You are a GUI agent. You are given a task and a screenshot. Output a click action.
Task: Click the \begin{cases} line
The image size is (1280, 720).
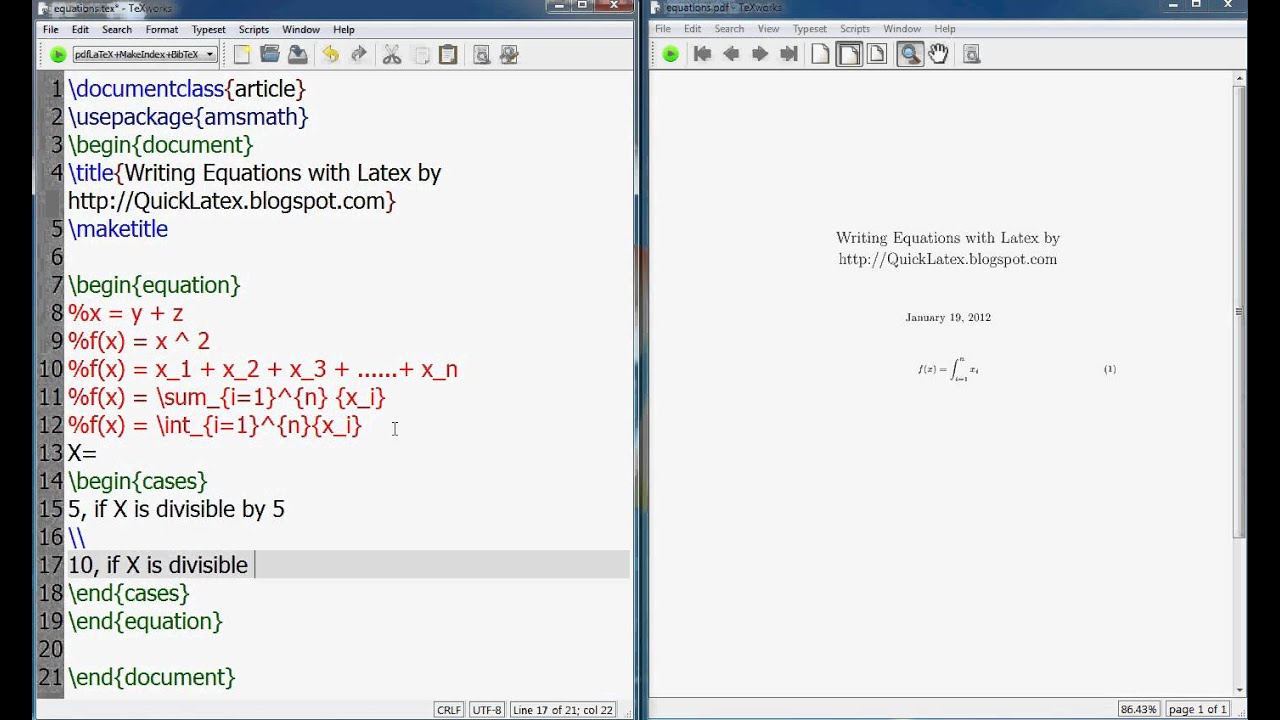[x=138, y=481]
